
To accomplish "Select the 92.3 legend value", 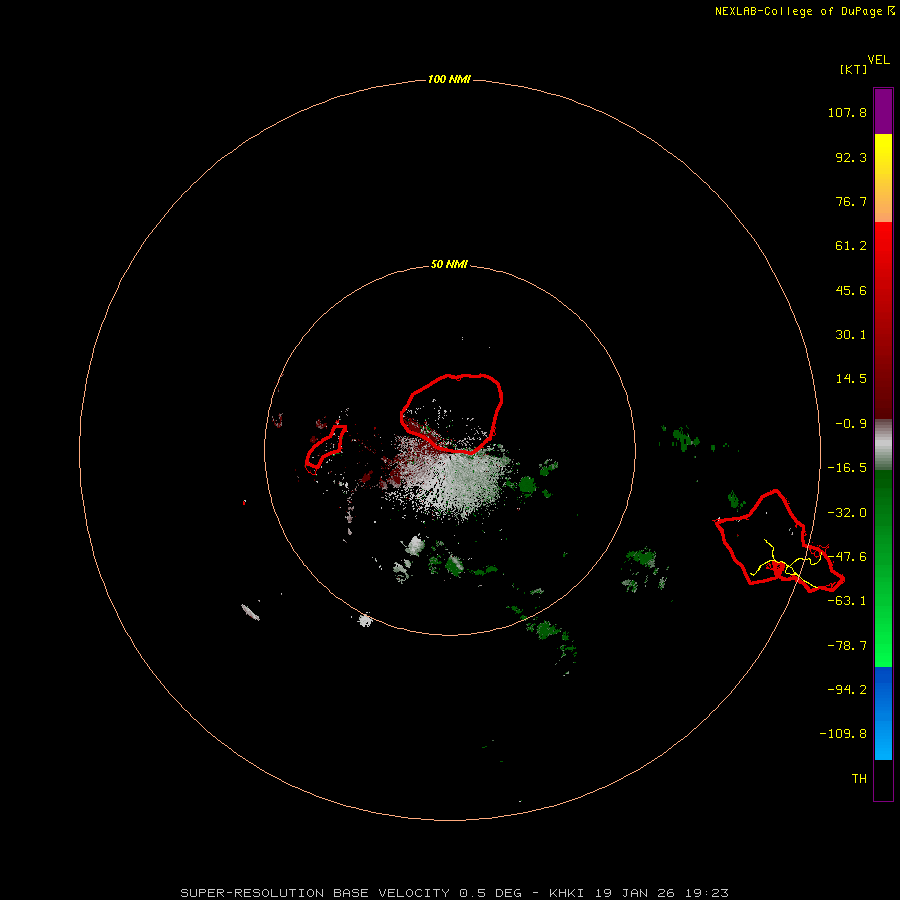I will (x=850, y=157).
